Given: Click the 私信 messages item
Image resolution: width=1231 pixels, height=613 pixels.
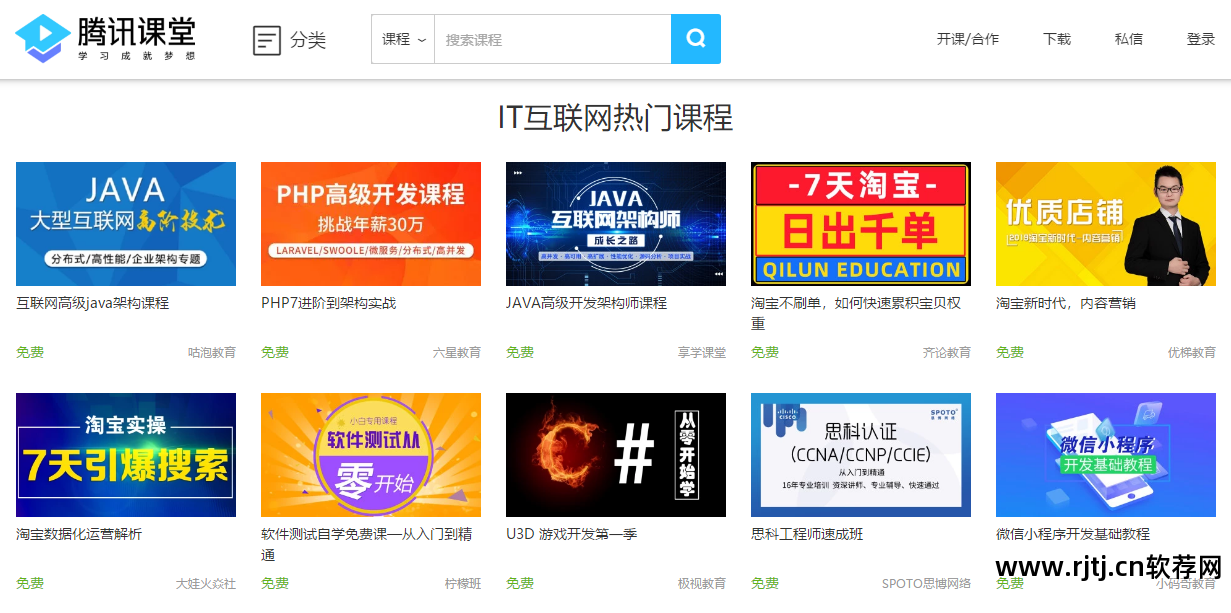Looking at the screenshot, I should coord(1128,39).
